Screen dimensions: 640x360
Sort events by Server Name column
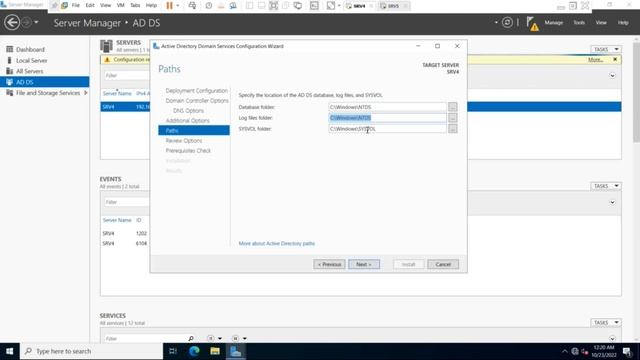(x=117, y=220)
